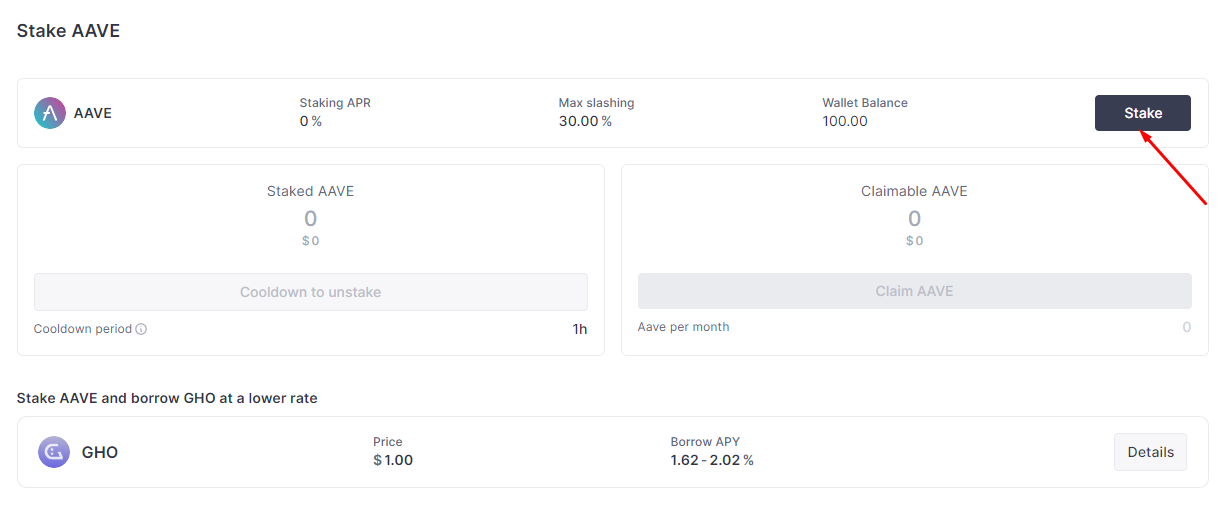Click the 1h cooldown duration value
1226x505 pixels.
579,329
